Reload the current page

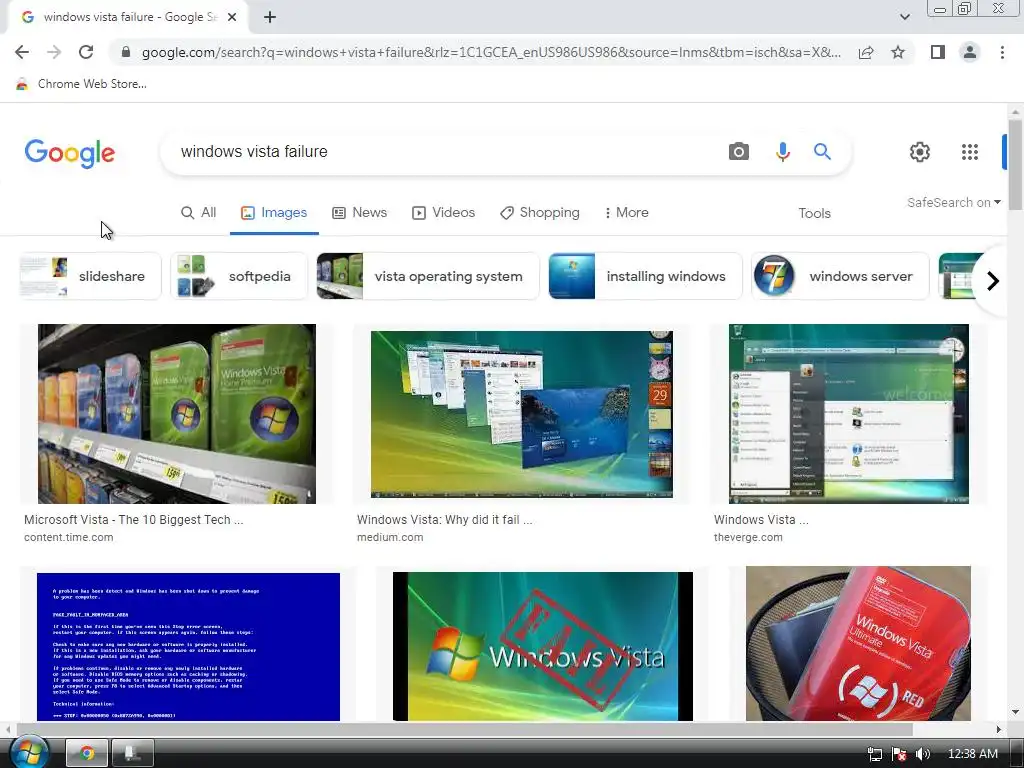86,52
